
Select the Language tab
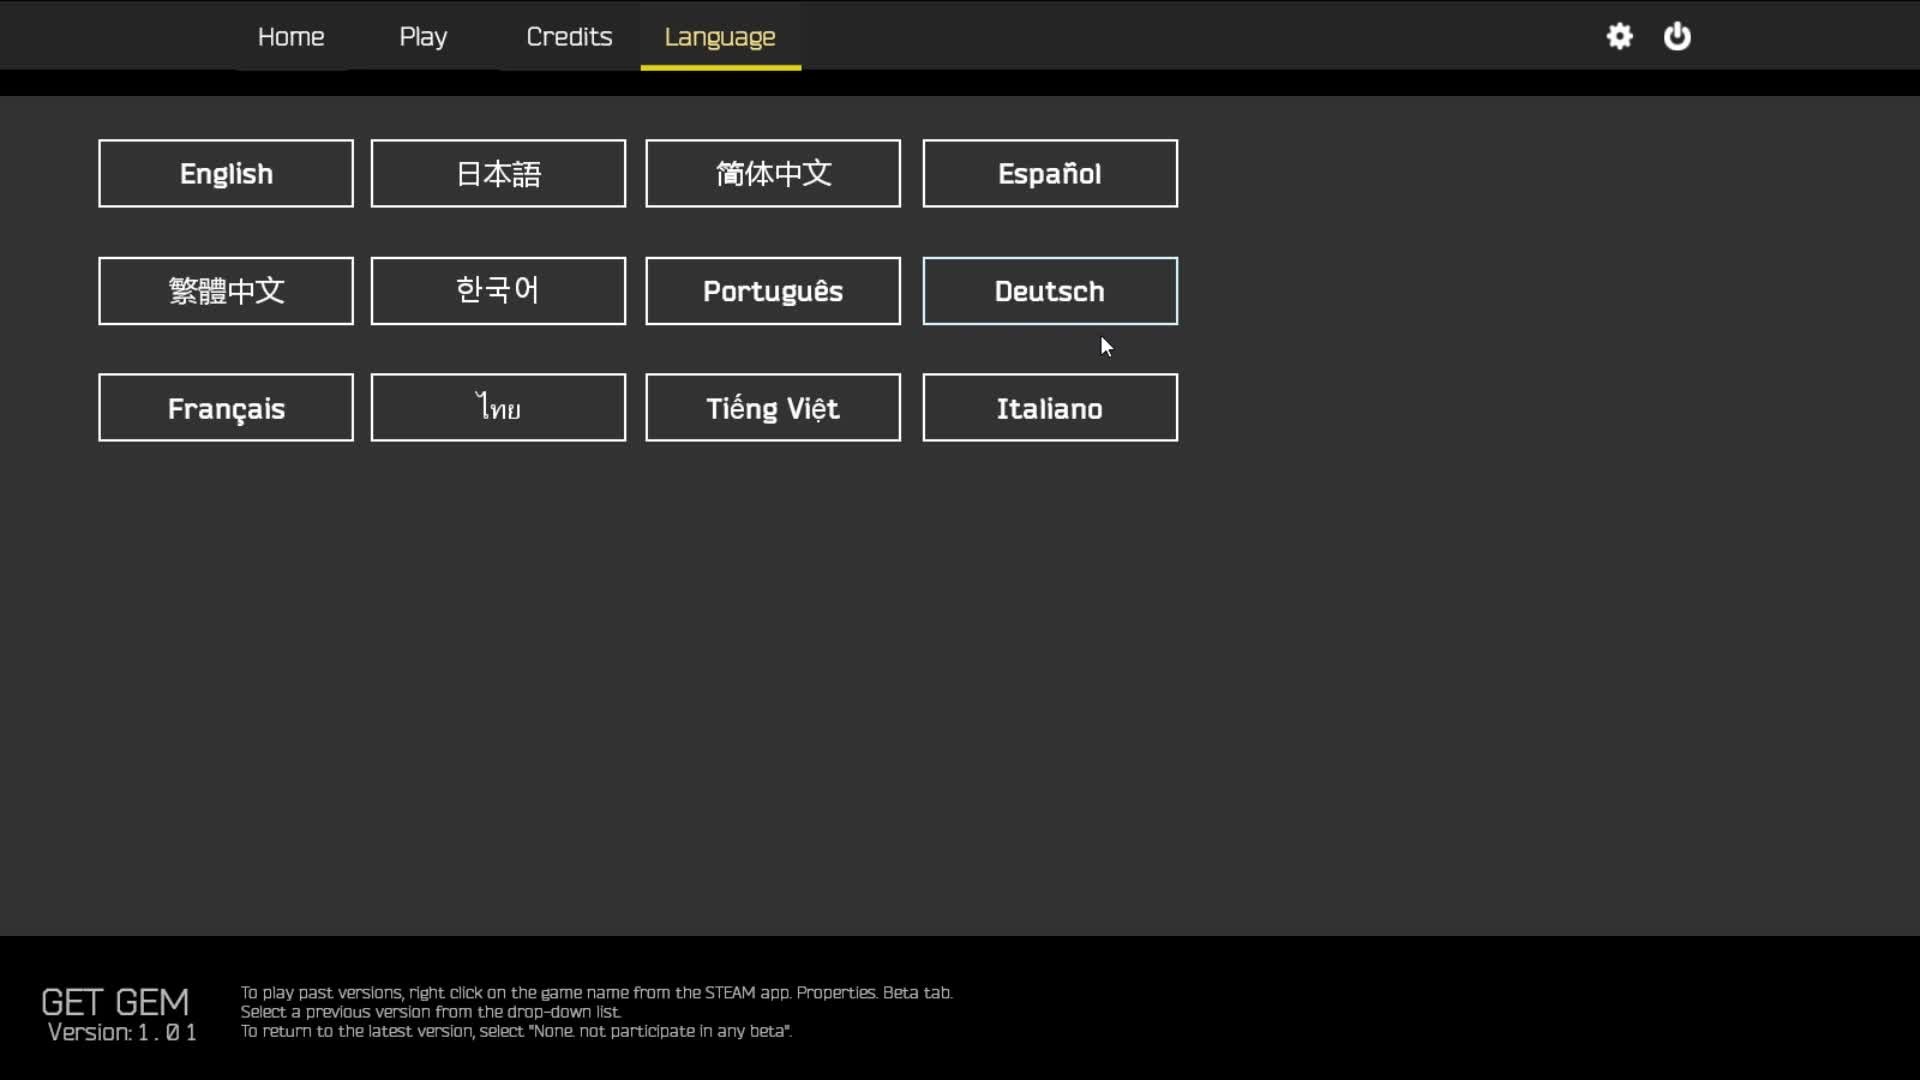(x=720, y=37)
